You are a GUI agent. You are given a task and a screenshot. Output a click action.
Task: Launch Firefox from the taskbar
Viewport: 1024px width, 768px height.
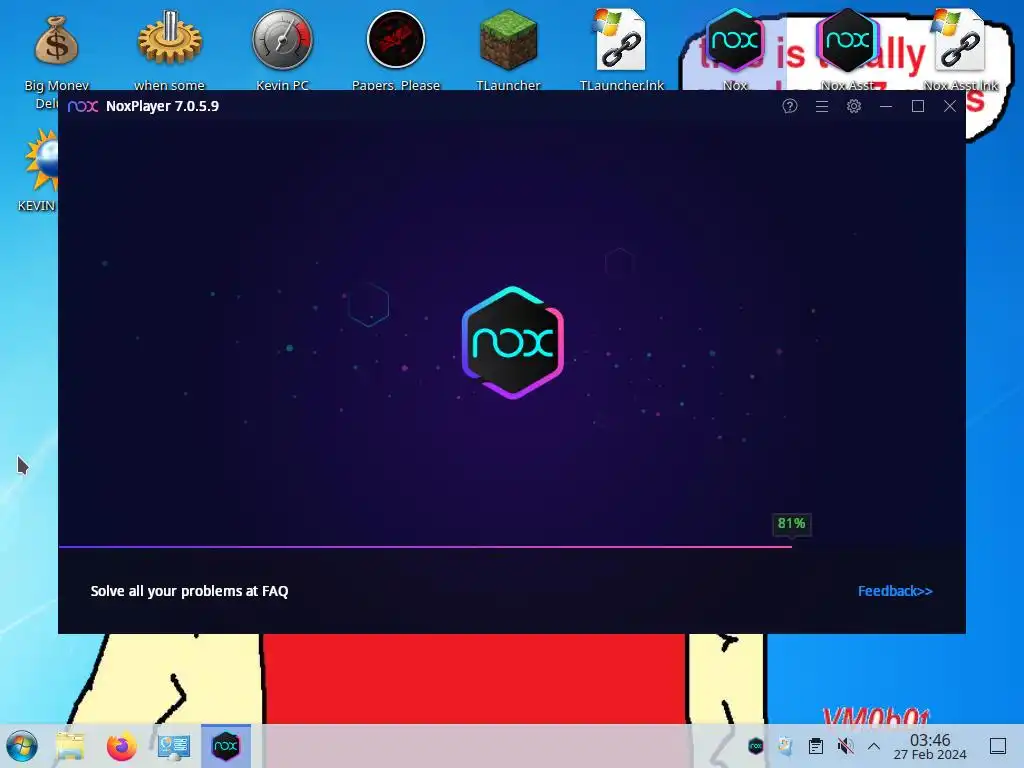[121, 746]
